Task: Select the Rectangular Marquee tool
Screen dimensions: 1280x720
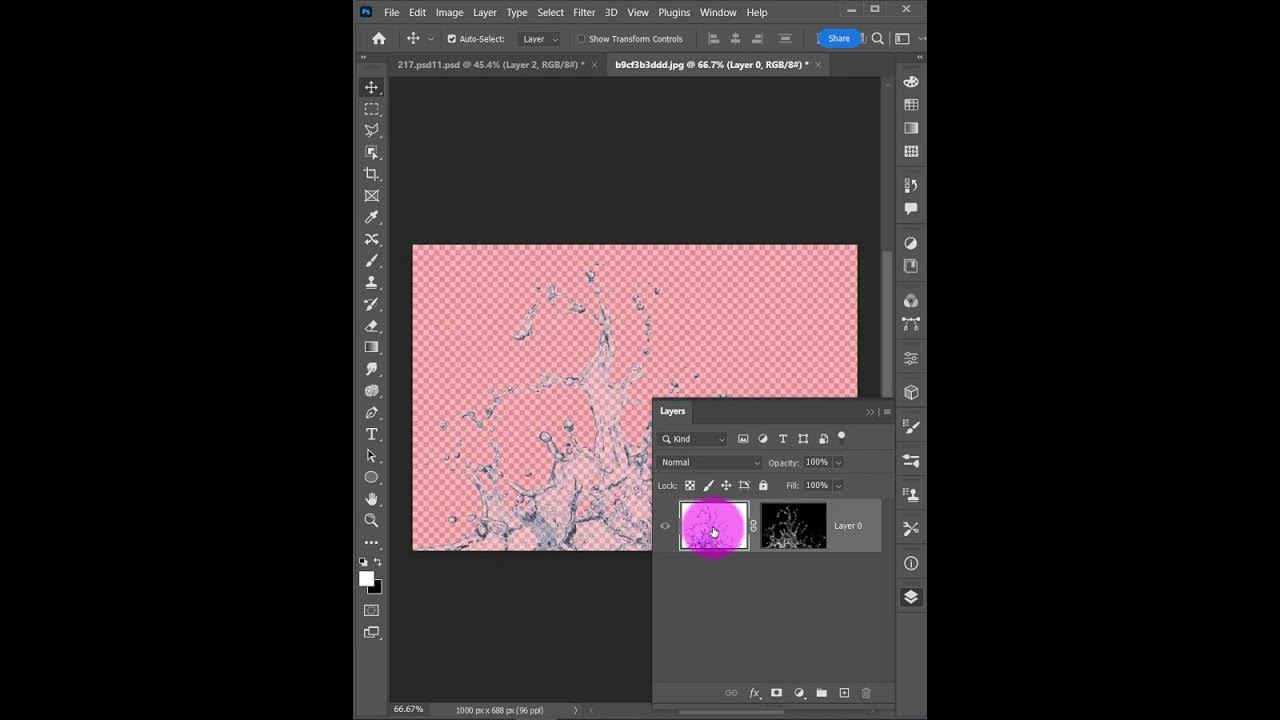Action: (x=372, y=109)
